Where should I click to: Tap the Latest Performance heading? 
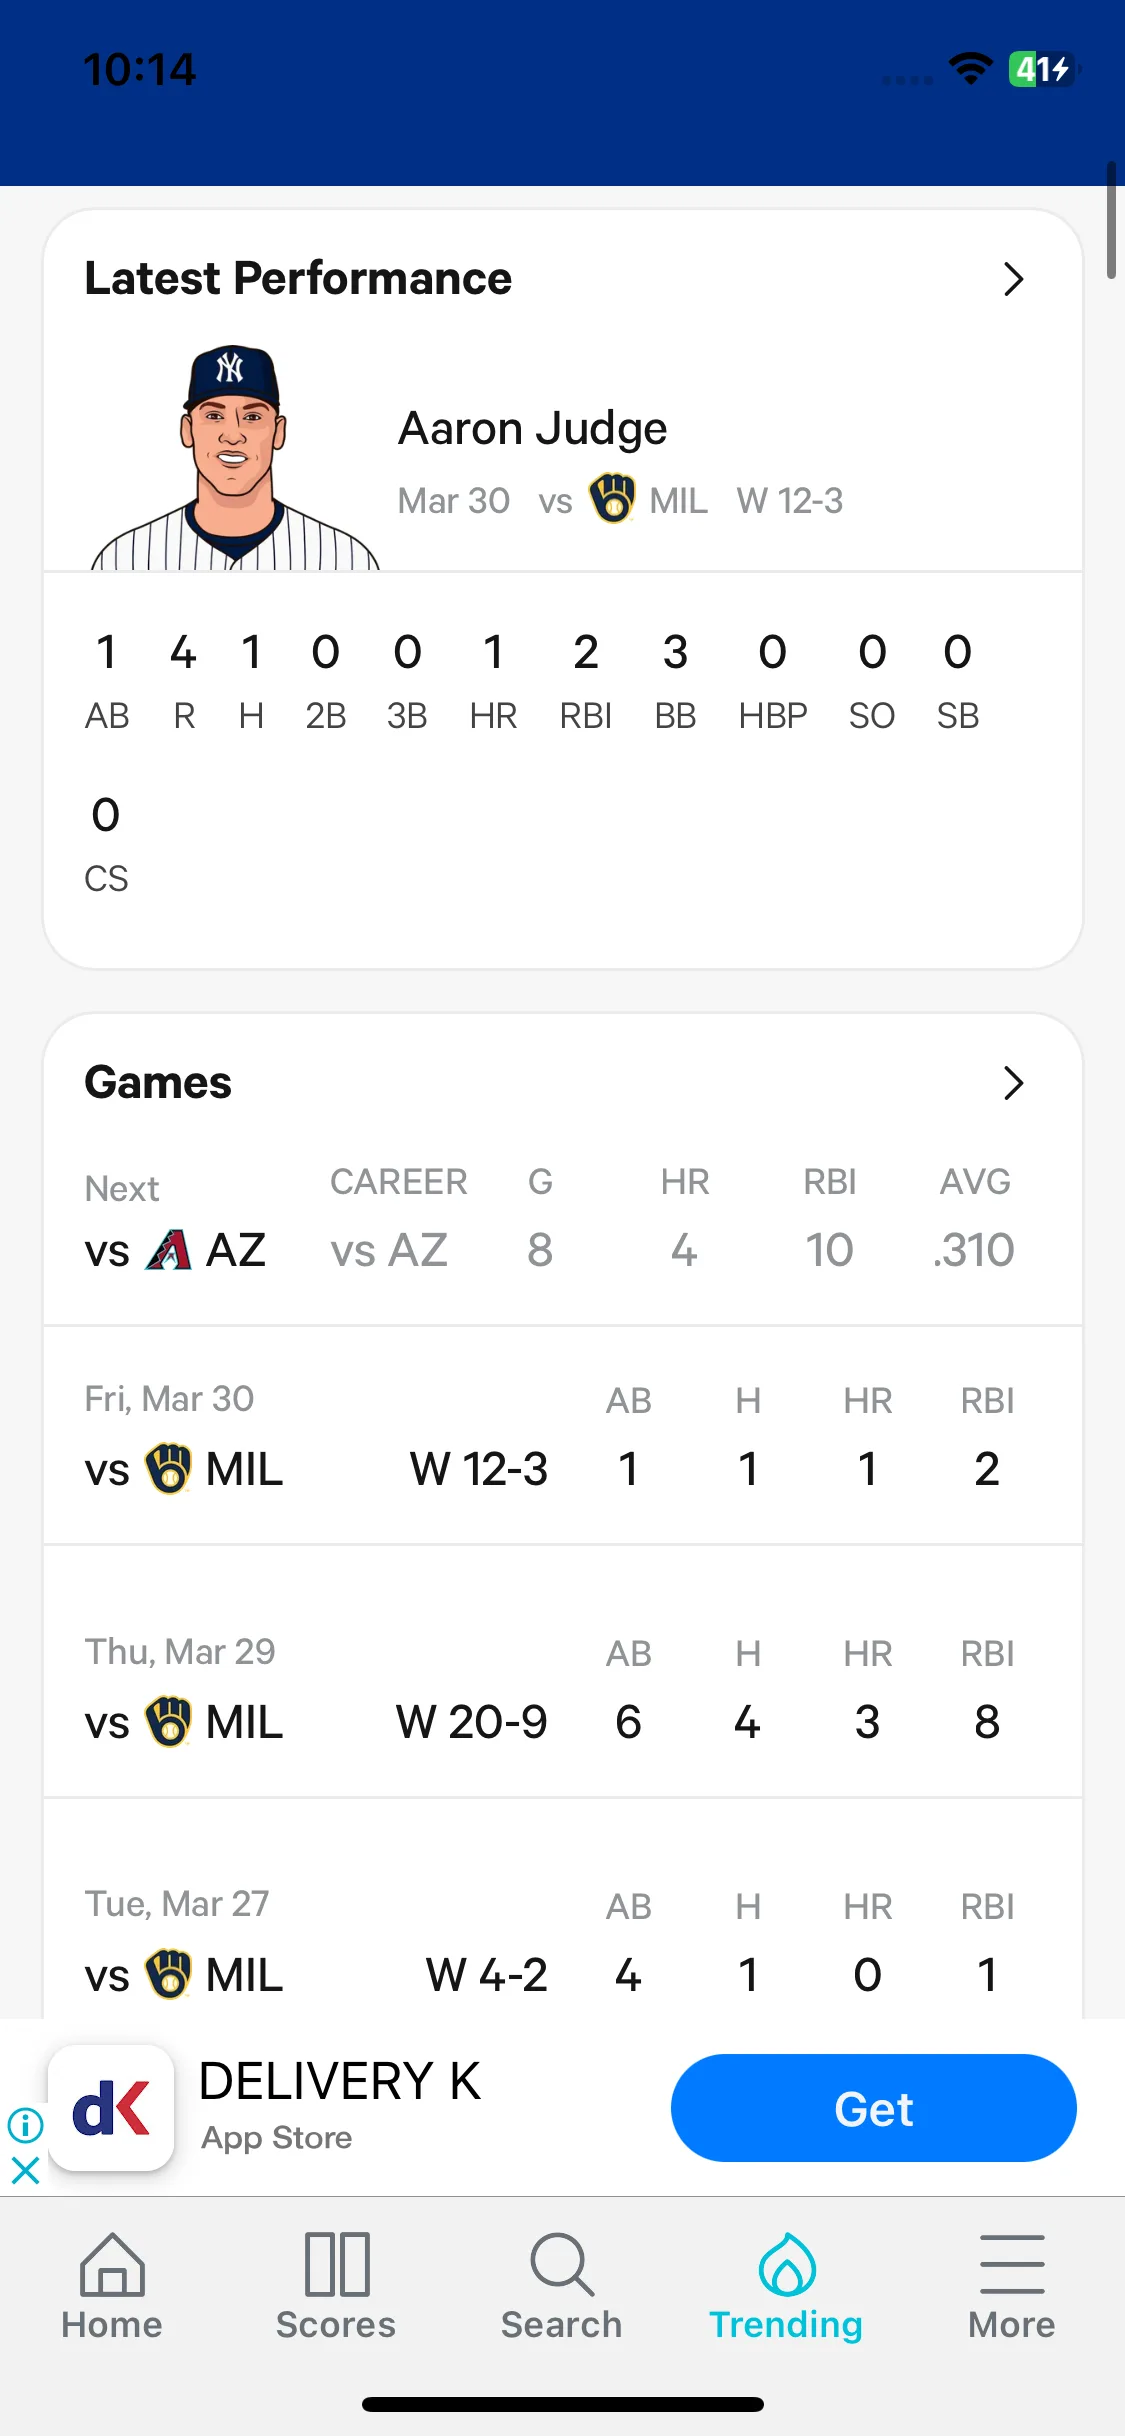pyautogui.click(x=298, y=278)
